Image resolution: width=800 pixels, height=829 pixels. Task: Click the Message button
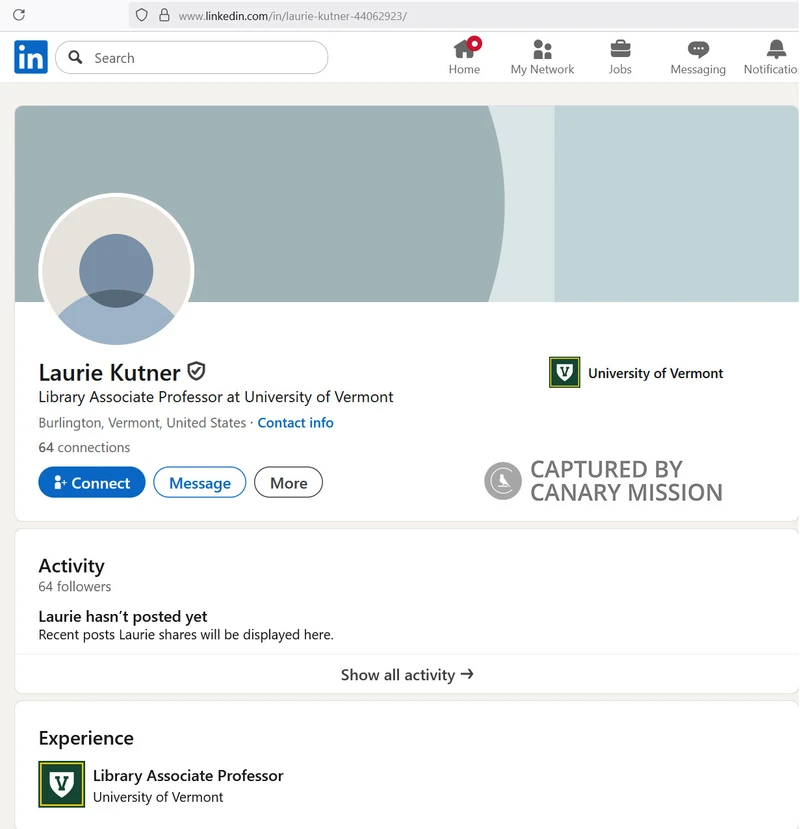click(x=200, y=482)
